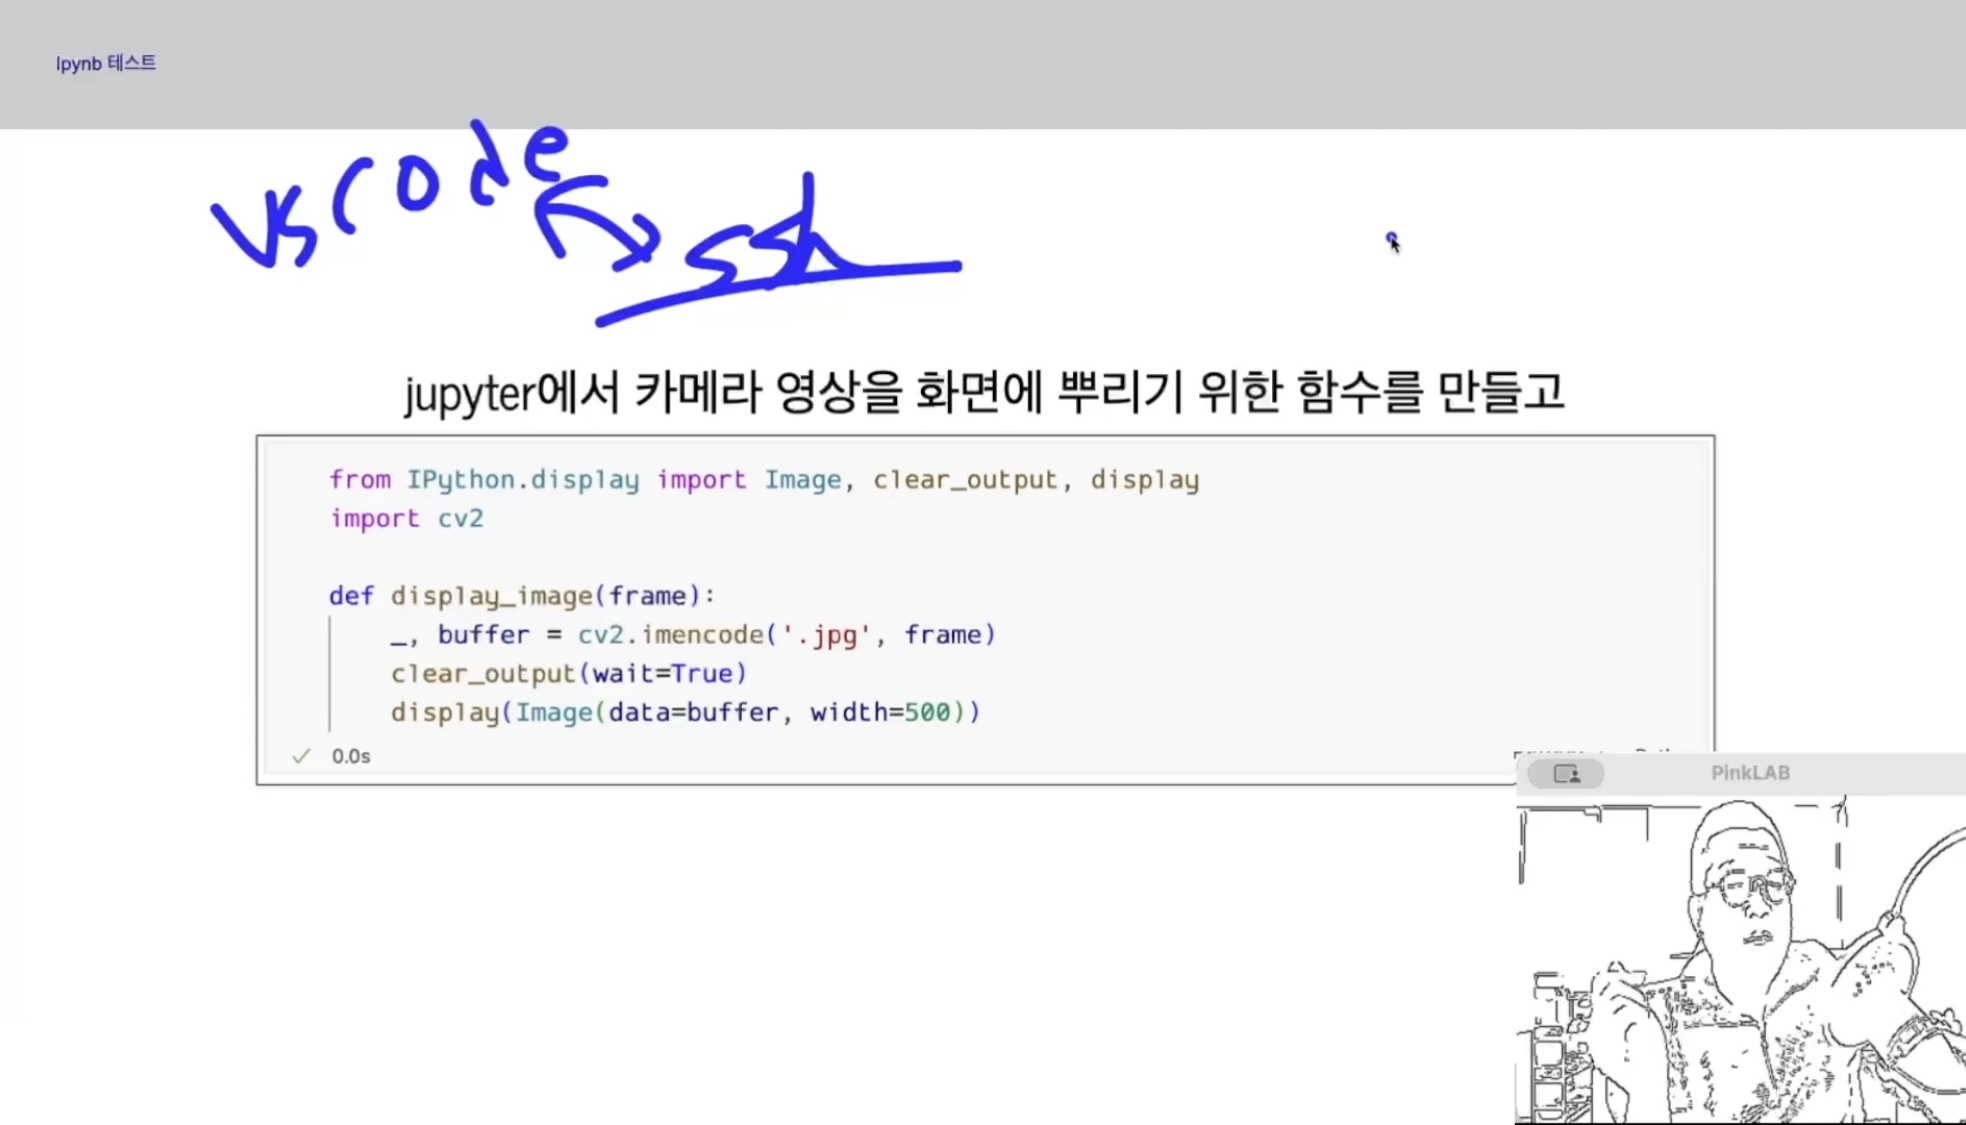
Task: Click the blue pen cursor dot
Action: click(x=1391, y=238)
